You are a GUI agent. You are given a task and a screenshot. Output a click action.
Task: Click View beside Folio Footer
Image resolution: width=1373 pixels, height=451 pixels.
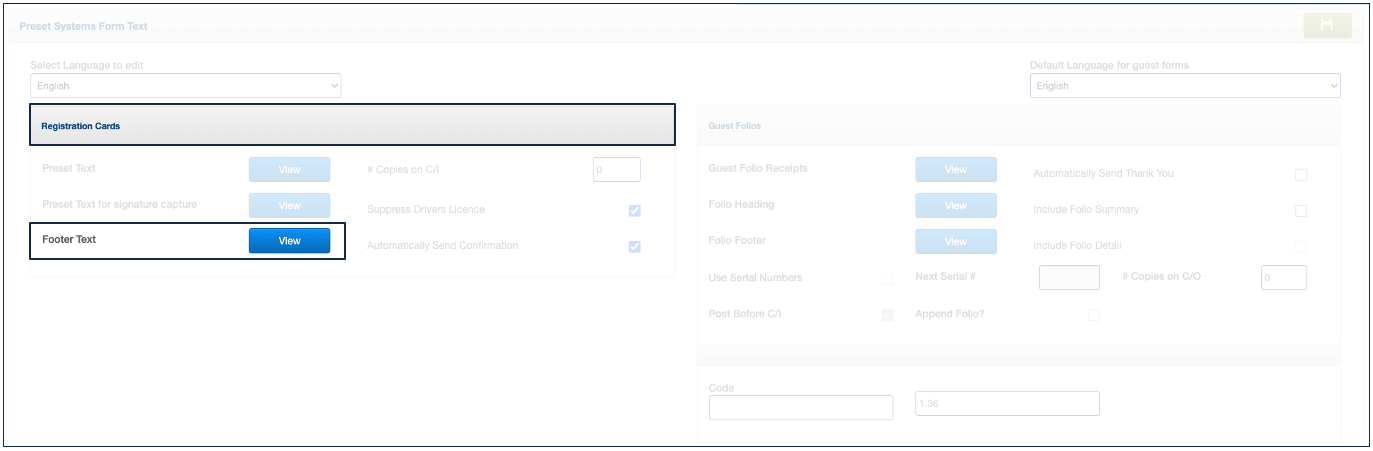(955, 242)
